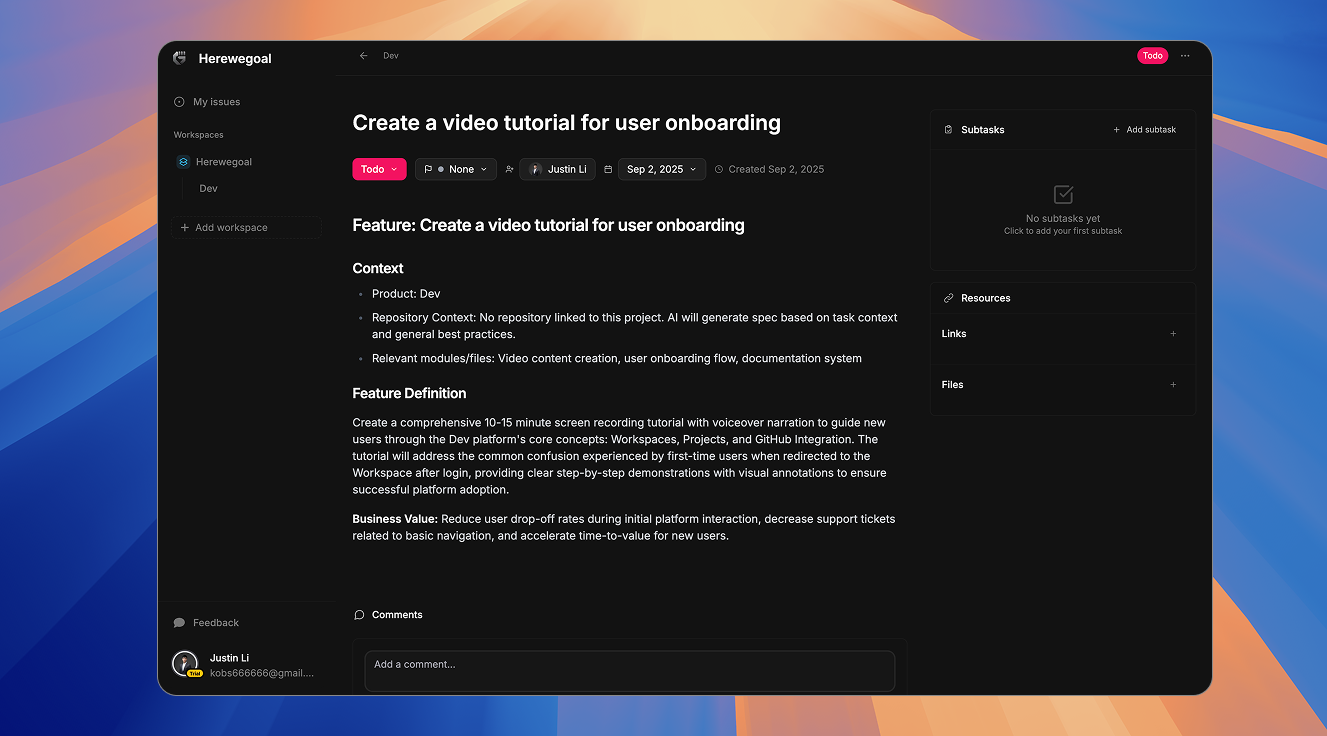Click the calendar icon beside due date

pos(608,170)
